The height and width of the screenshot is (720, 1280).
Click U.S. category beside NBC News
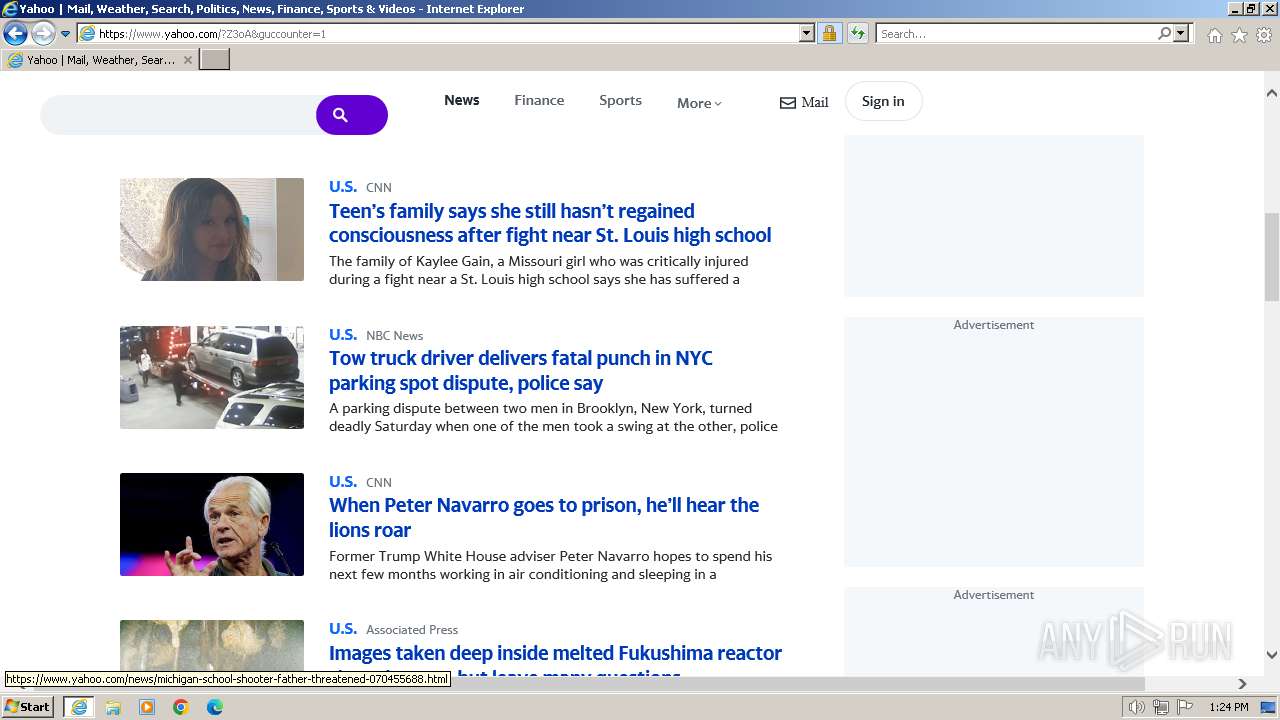(343, 334)
